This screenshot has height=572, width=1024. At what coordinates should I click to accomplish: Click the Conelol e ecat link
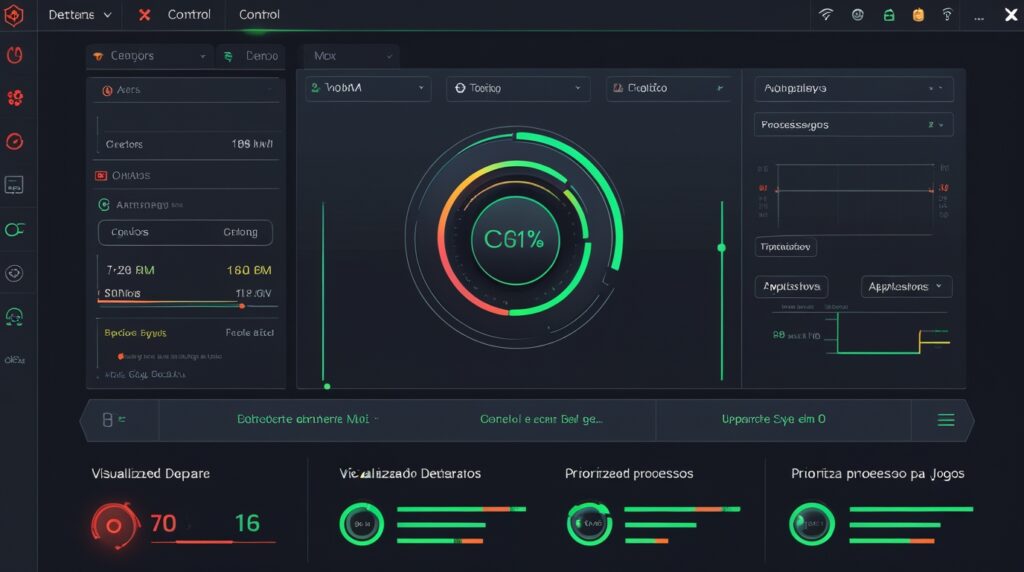541,419
